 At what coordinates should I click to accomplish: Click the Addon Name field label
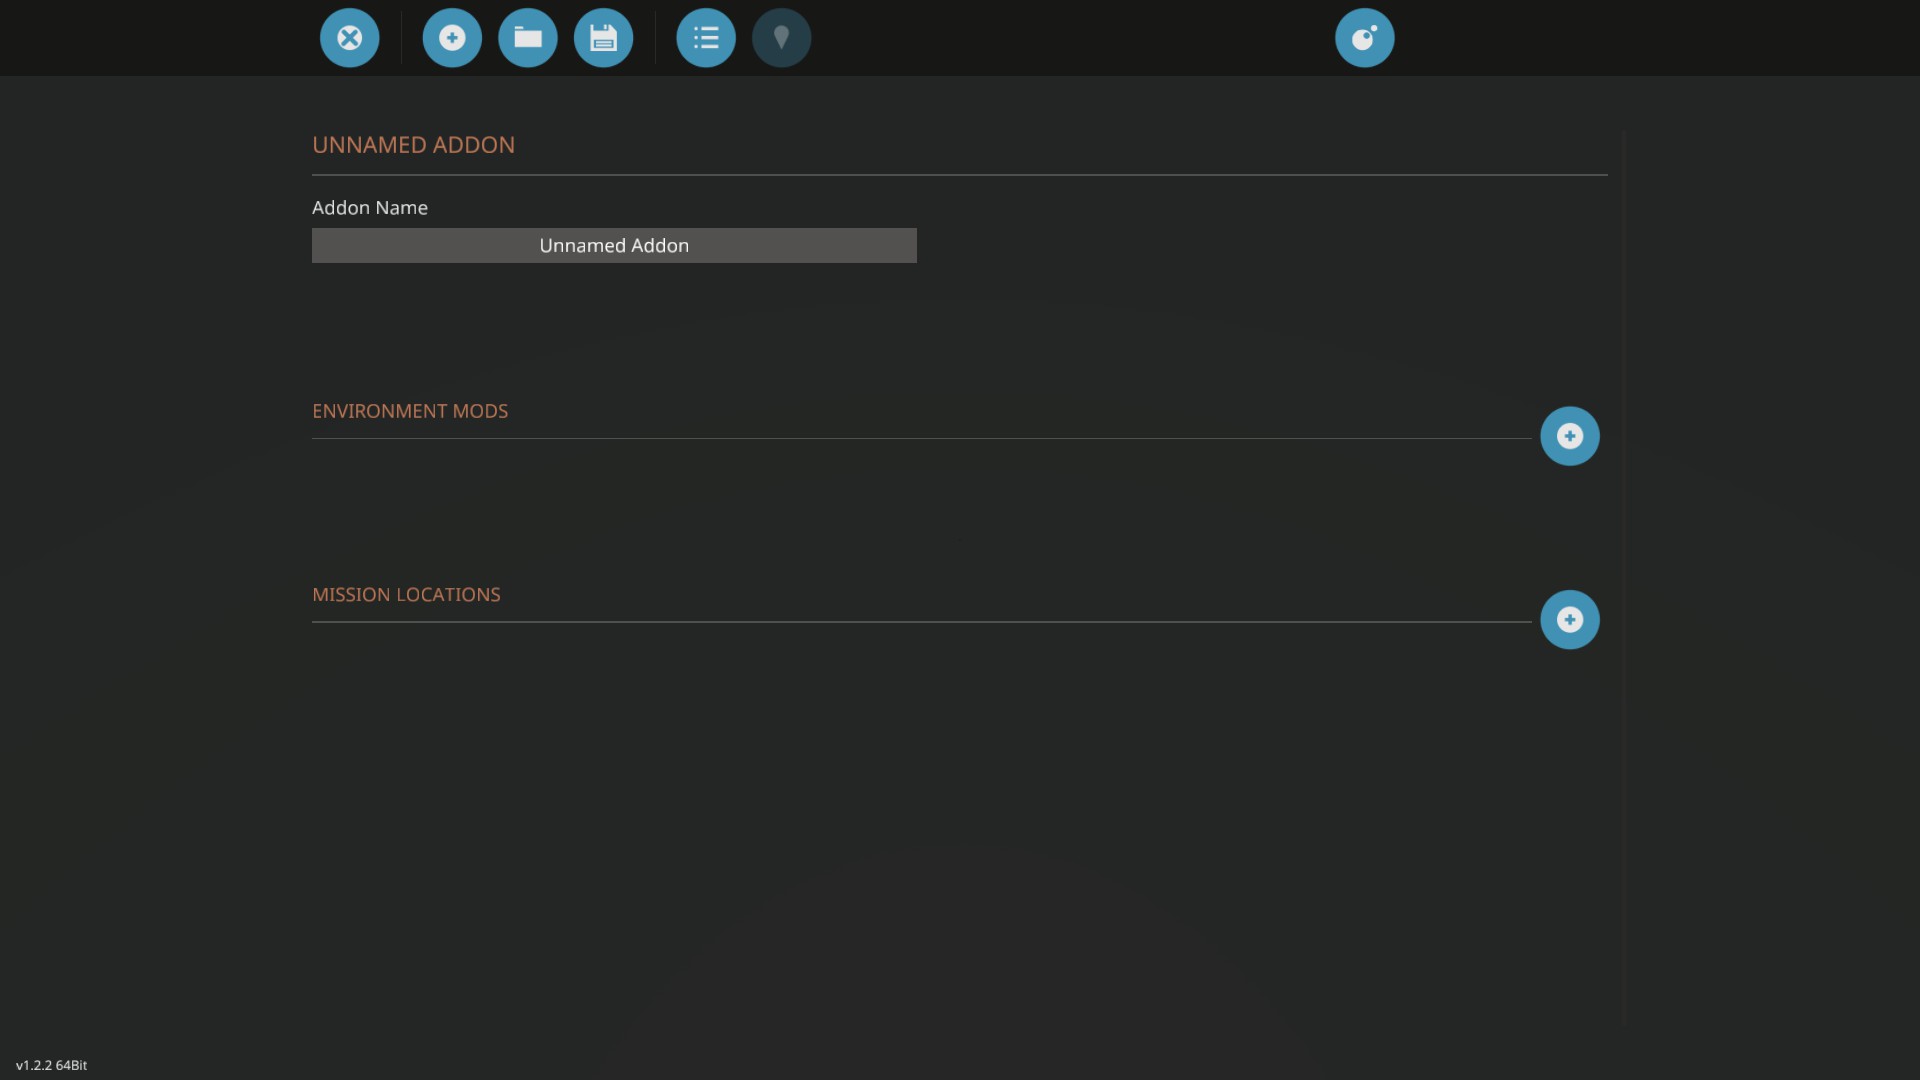click(370, 208)
